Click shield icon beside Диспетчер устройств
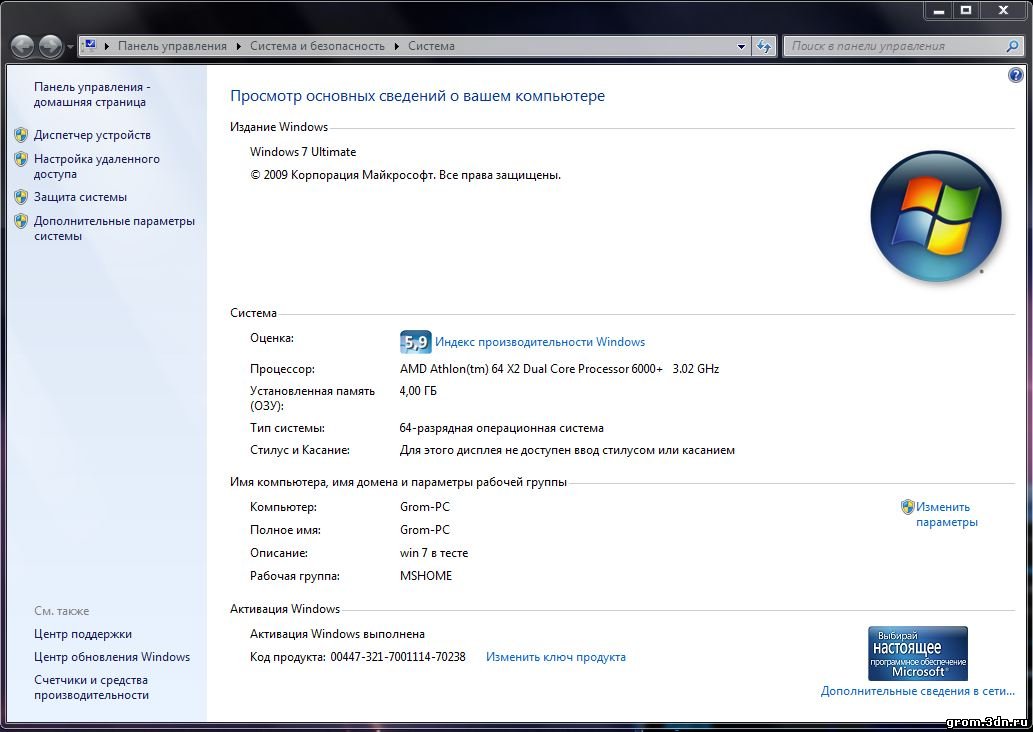 click(x=21, y=135)
